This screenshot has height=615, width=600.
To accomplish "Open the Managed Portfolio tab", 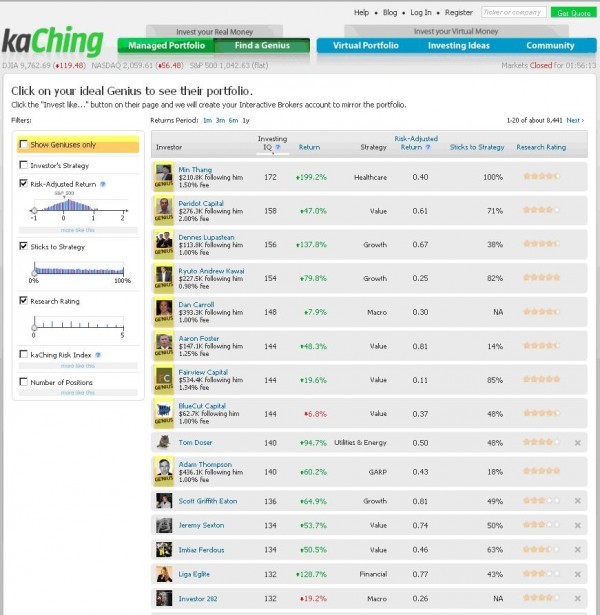I will point(166,45).
